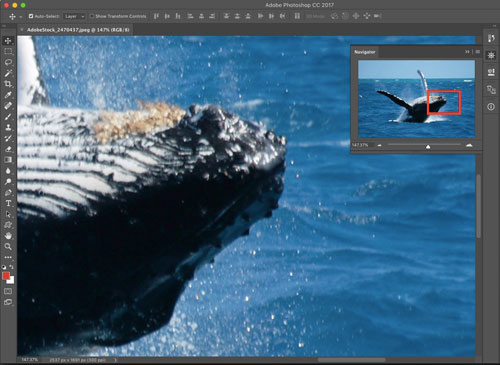Select the AdobeStock_2470437.jpeg document tab

78,30
